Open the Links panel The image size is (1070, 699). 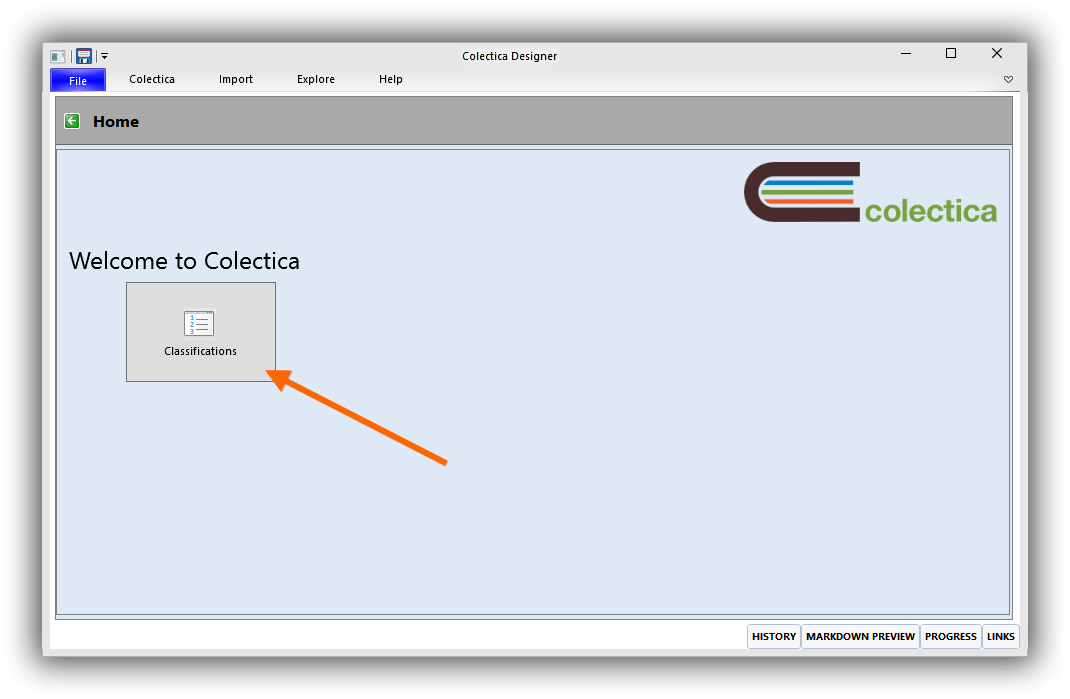pos(1000,636)
